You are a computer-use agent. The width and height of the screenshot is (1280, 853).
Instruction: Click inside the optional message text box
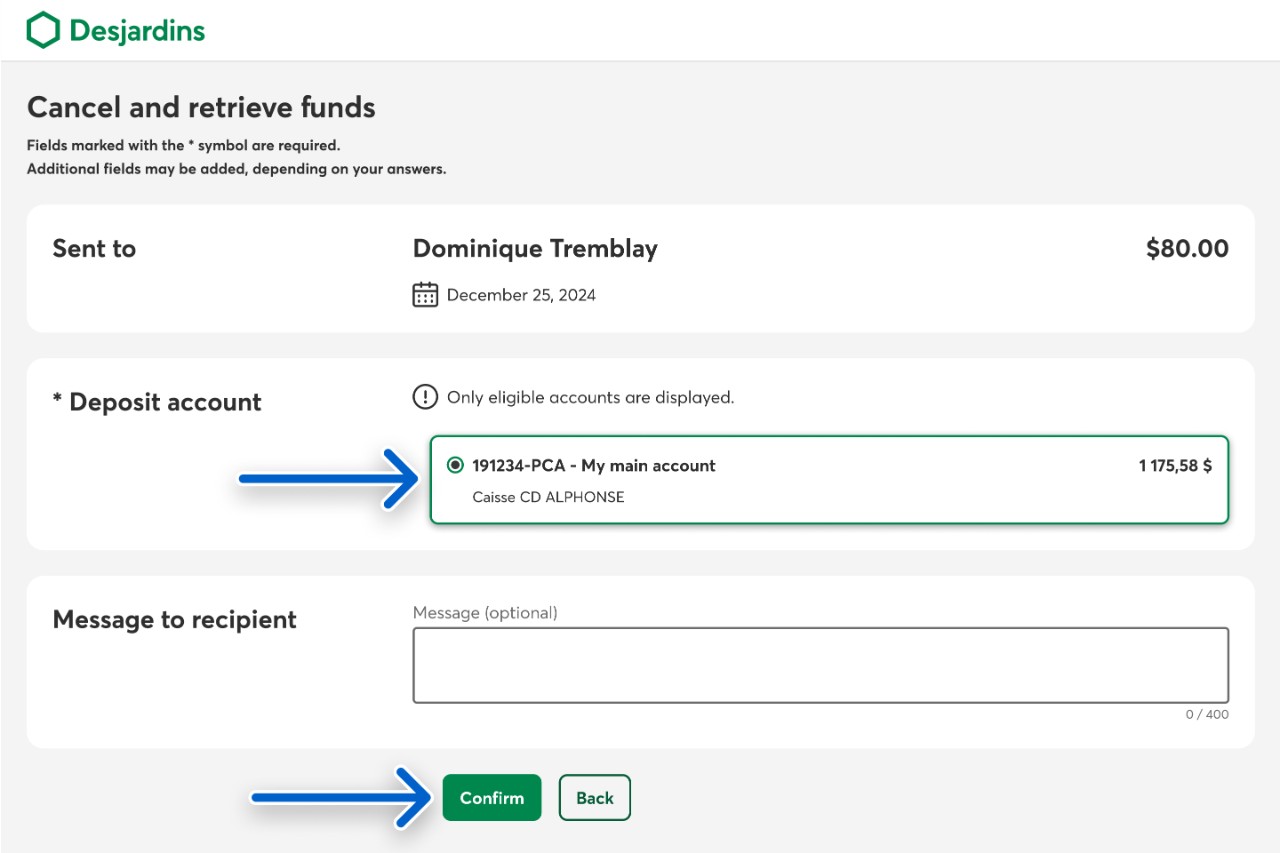point(820,665)
